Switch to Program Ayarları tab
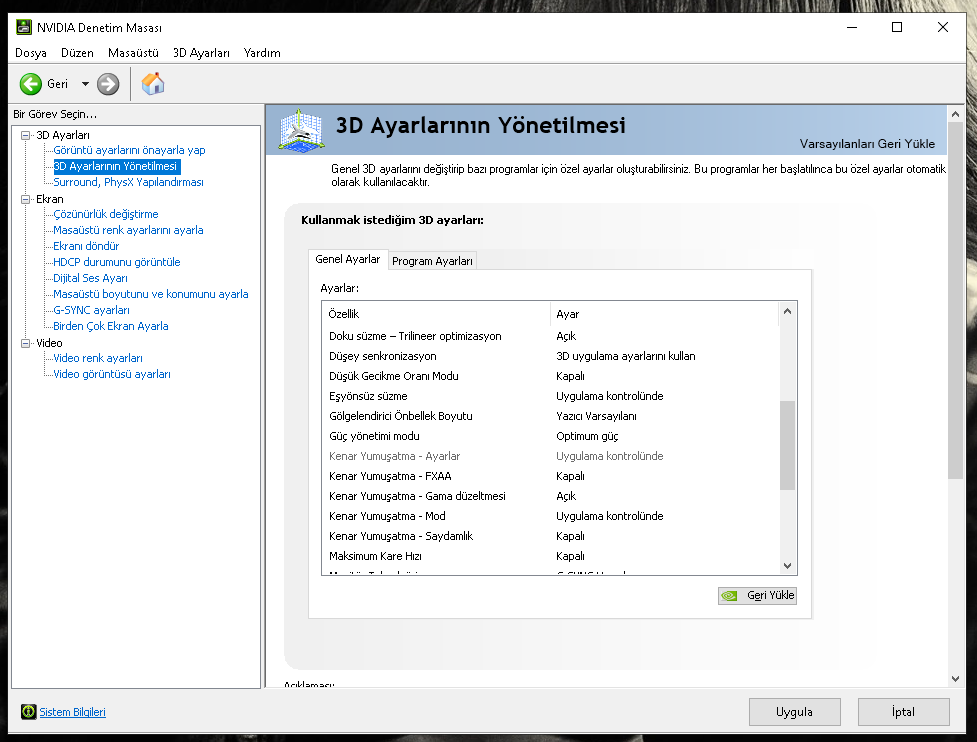 coord(432,261)
